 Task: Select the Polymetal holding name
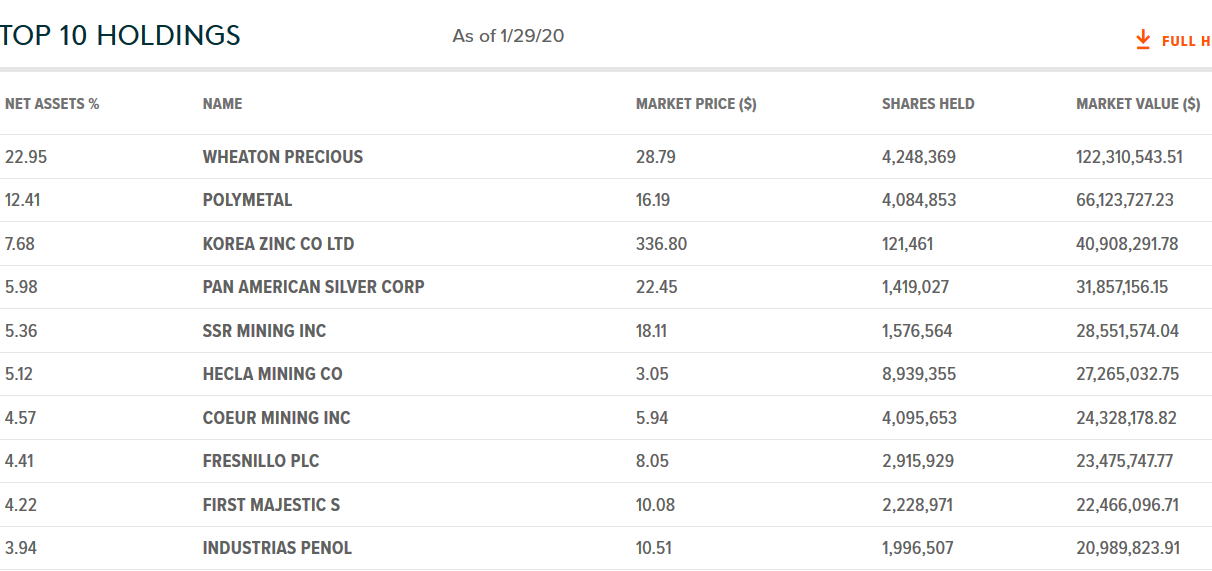(x=247, y=200)
